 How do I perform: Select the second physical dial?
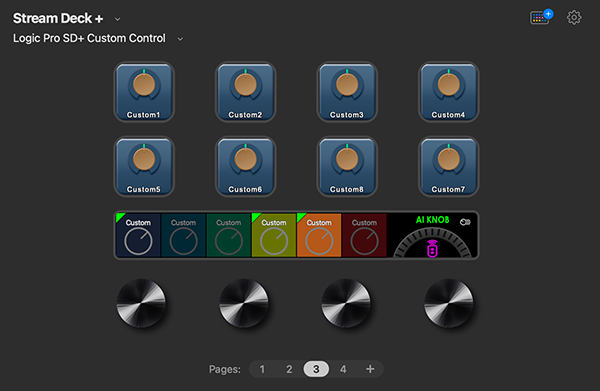pos(244,303)
